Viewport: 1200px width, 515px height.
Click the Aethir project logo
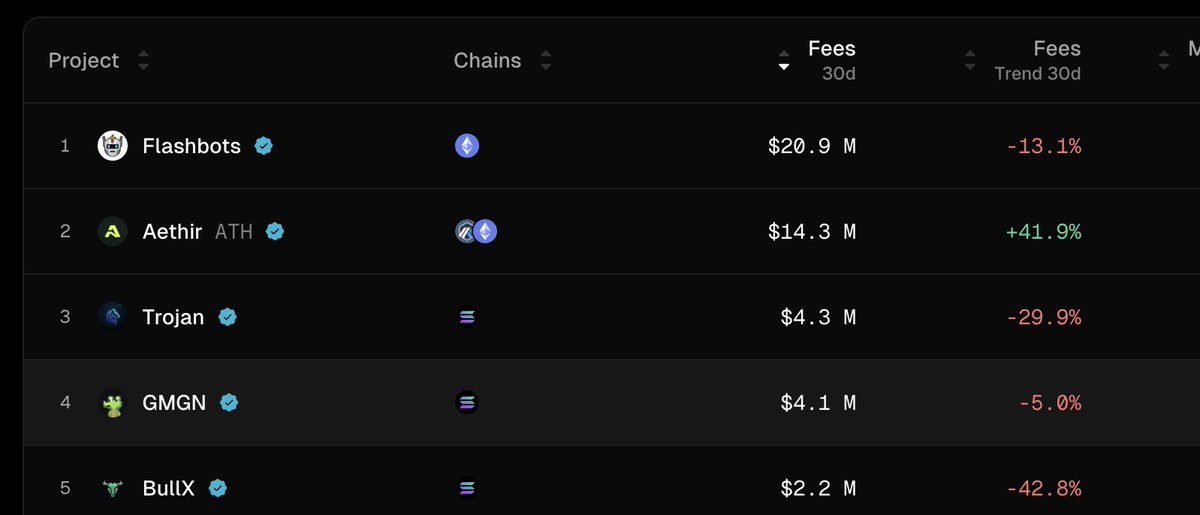tap(113, 232)
